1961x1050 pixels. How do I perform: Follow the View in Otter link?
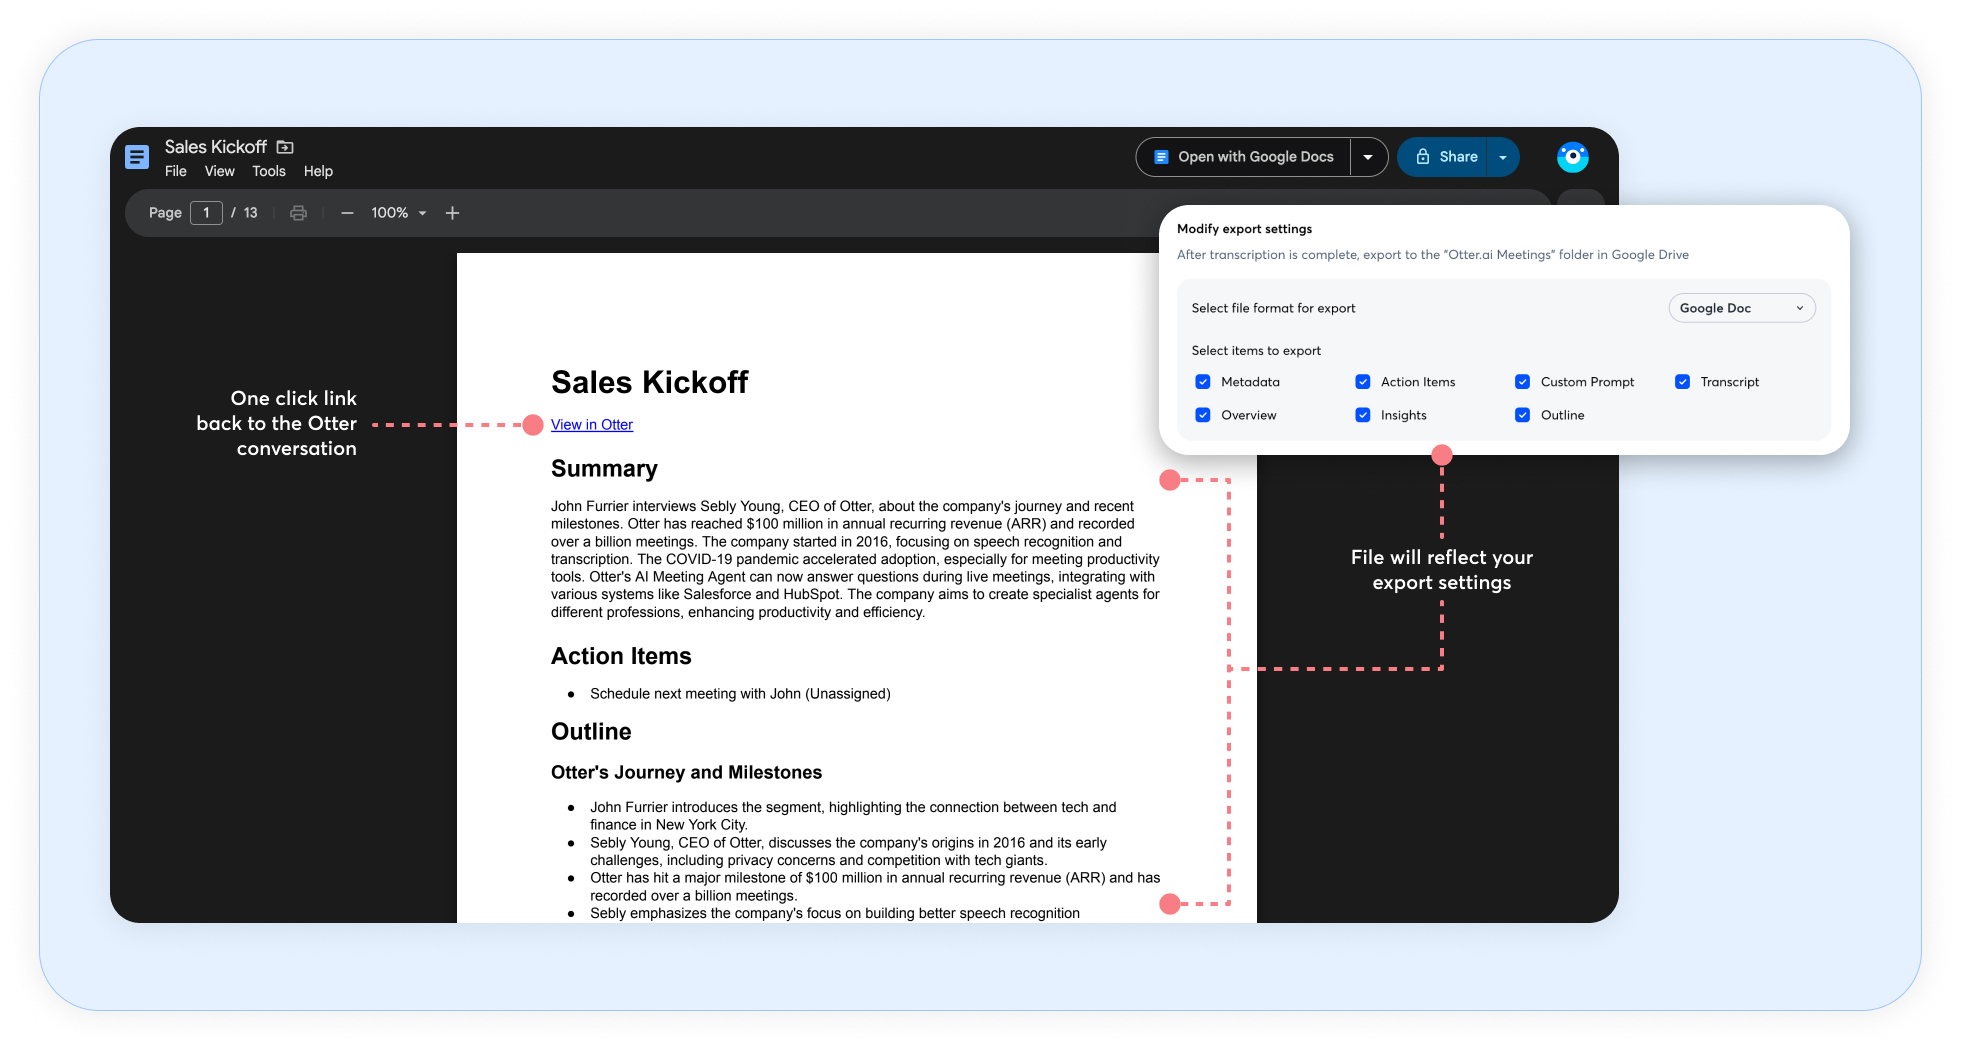592,425
